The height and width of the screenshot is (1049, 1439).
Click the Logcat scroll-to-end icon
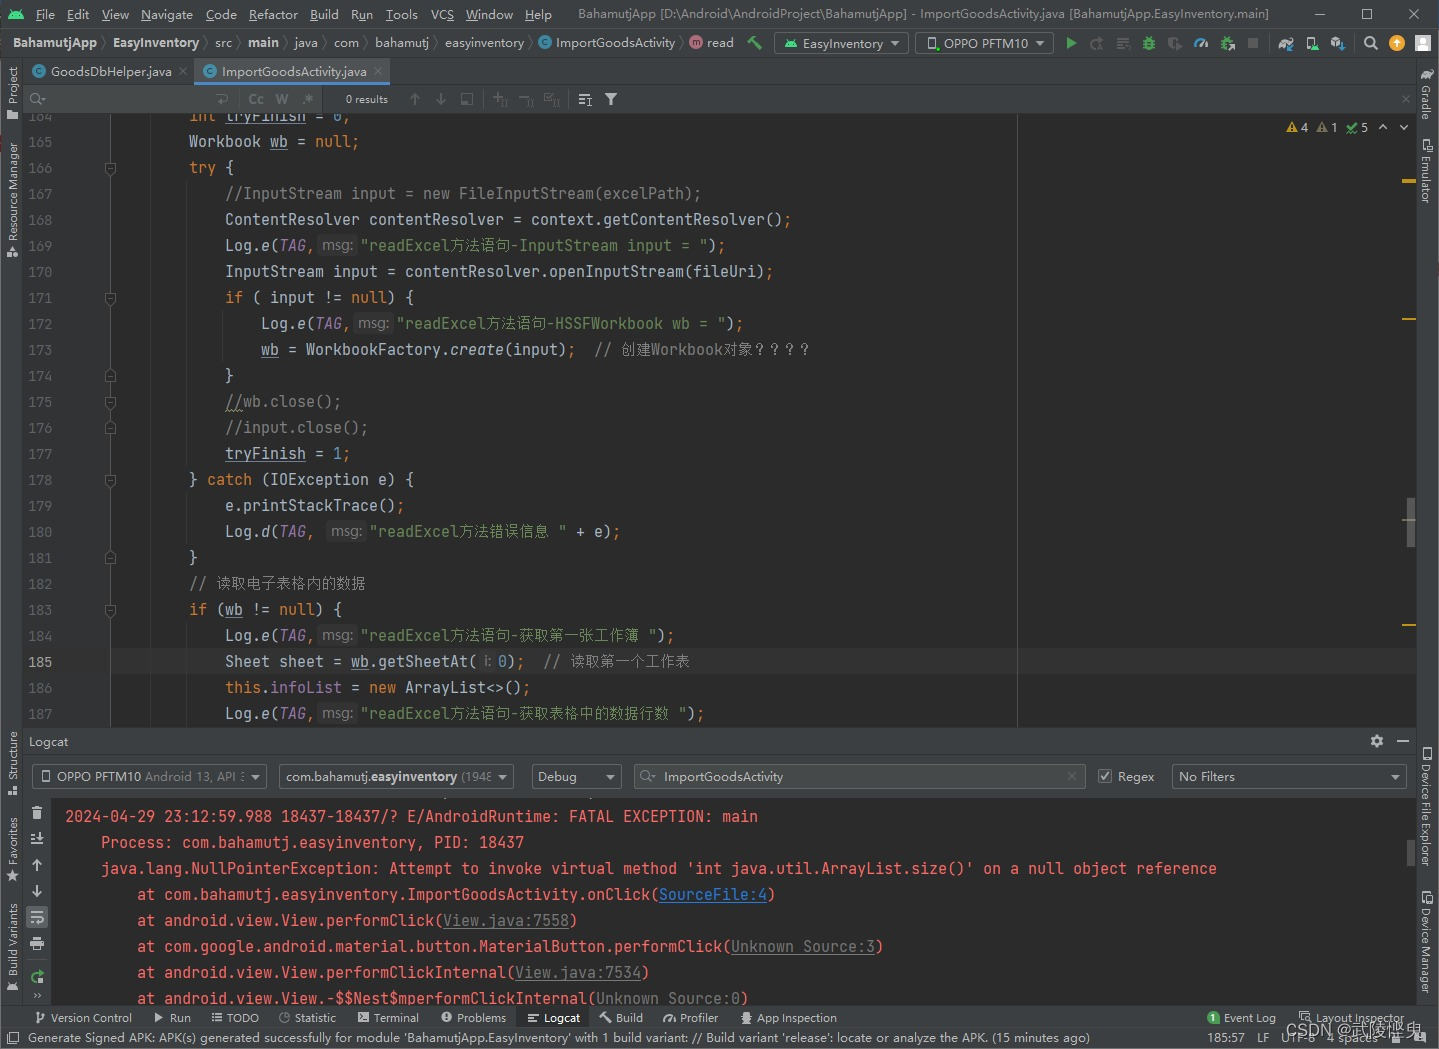[37, 839]
